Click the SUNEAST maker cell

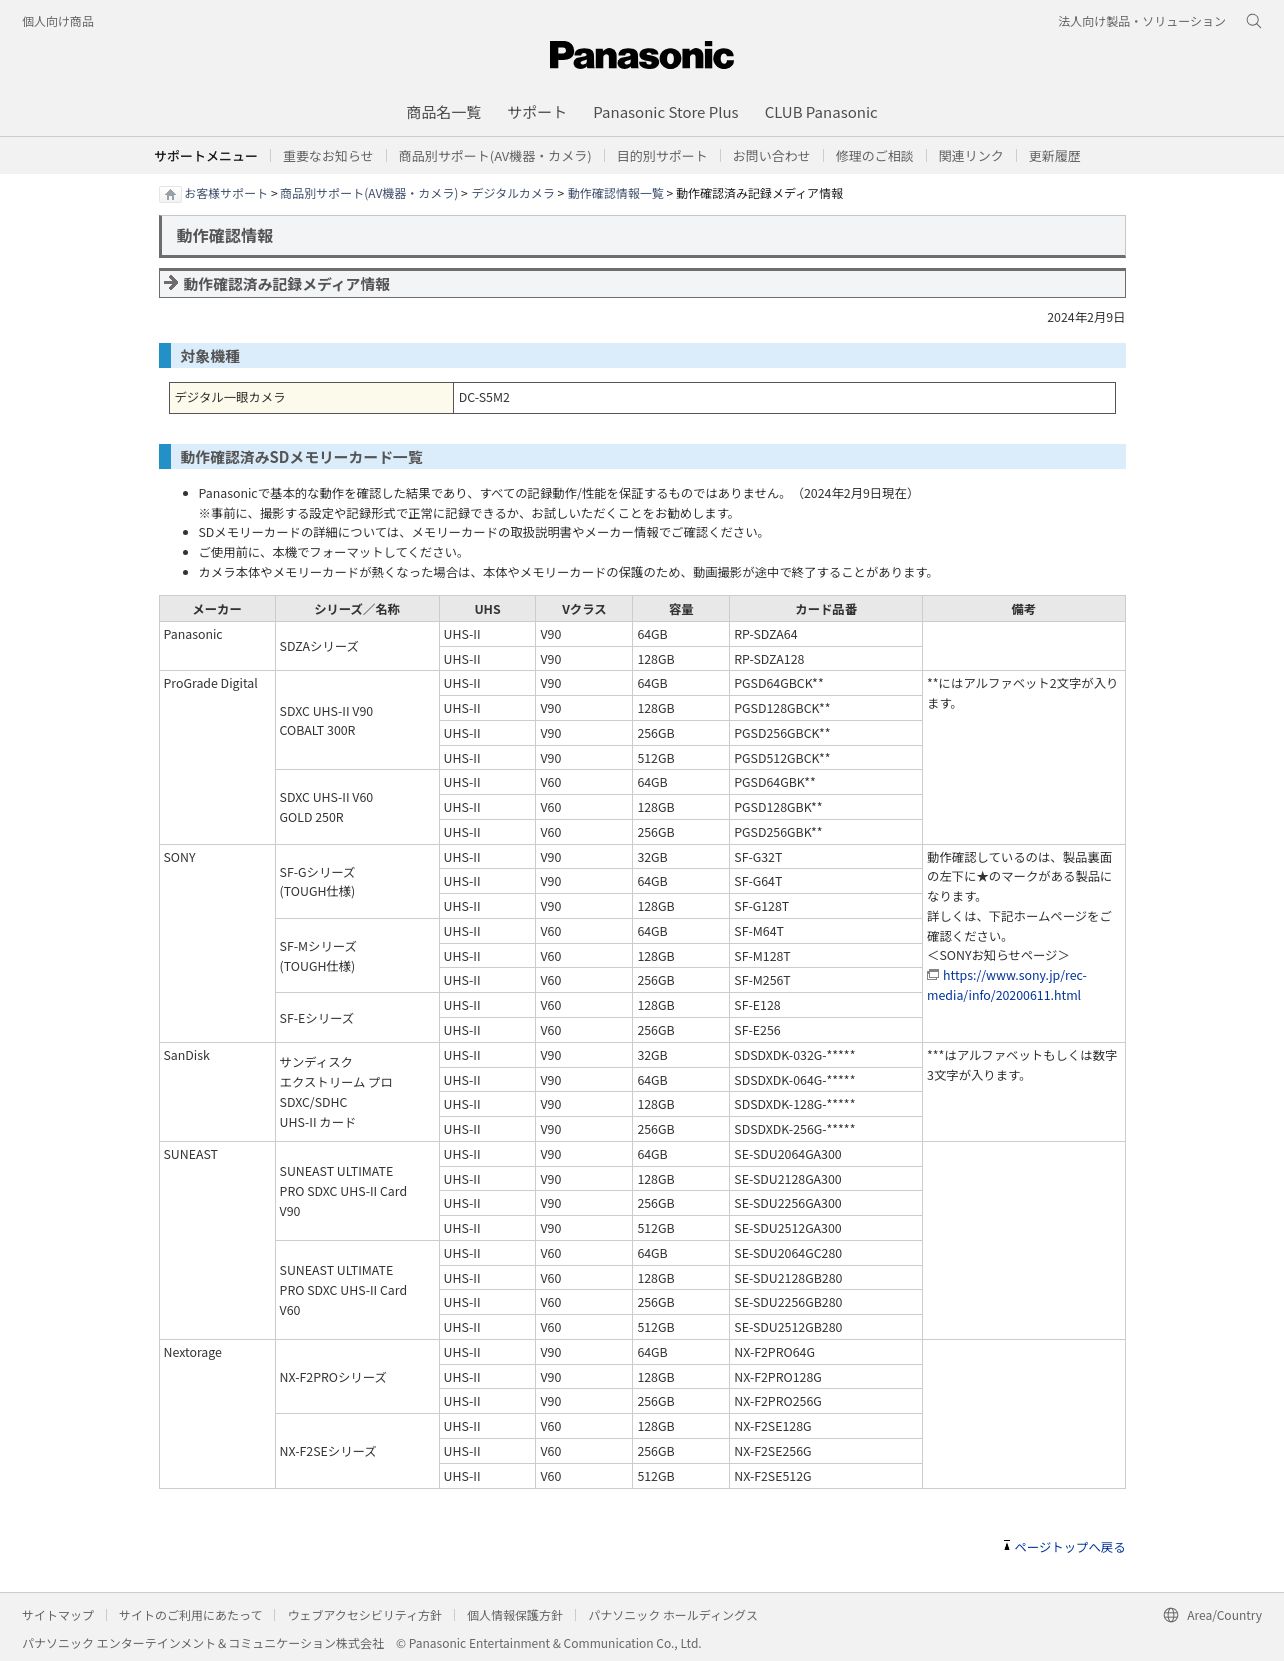[x=217, y=1241]
